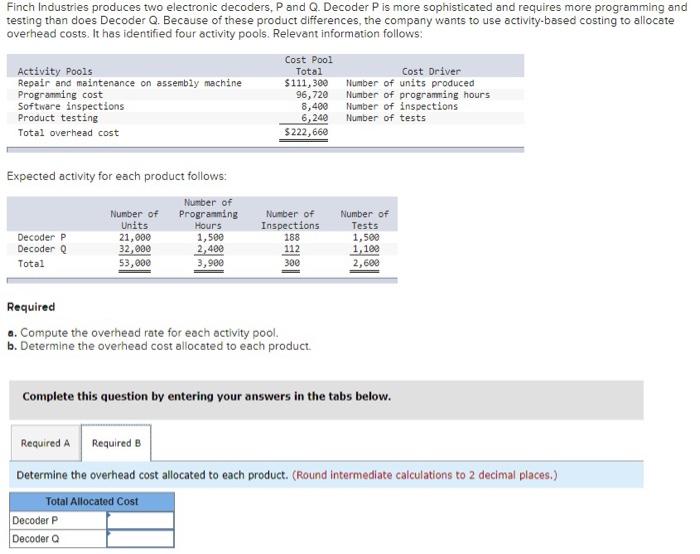Screen dimensions: 700x554
Task: Click the 3,900 total programming hours
Action: tap(210, 263)
